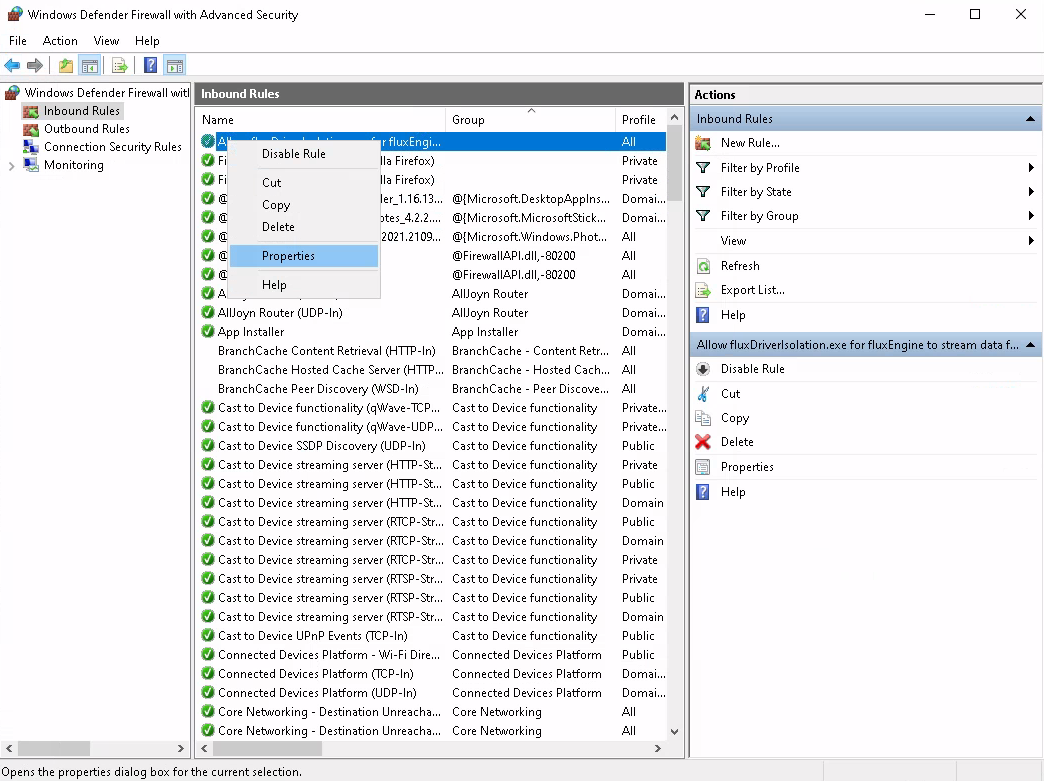Click Delete in Actions pane
This screenshot has height=781, width=1044.
737,441
